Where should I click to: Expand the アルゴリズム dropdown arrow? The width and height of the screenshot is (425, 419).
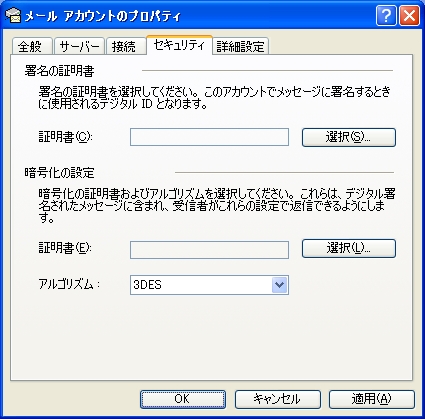(x=279, y=285)
